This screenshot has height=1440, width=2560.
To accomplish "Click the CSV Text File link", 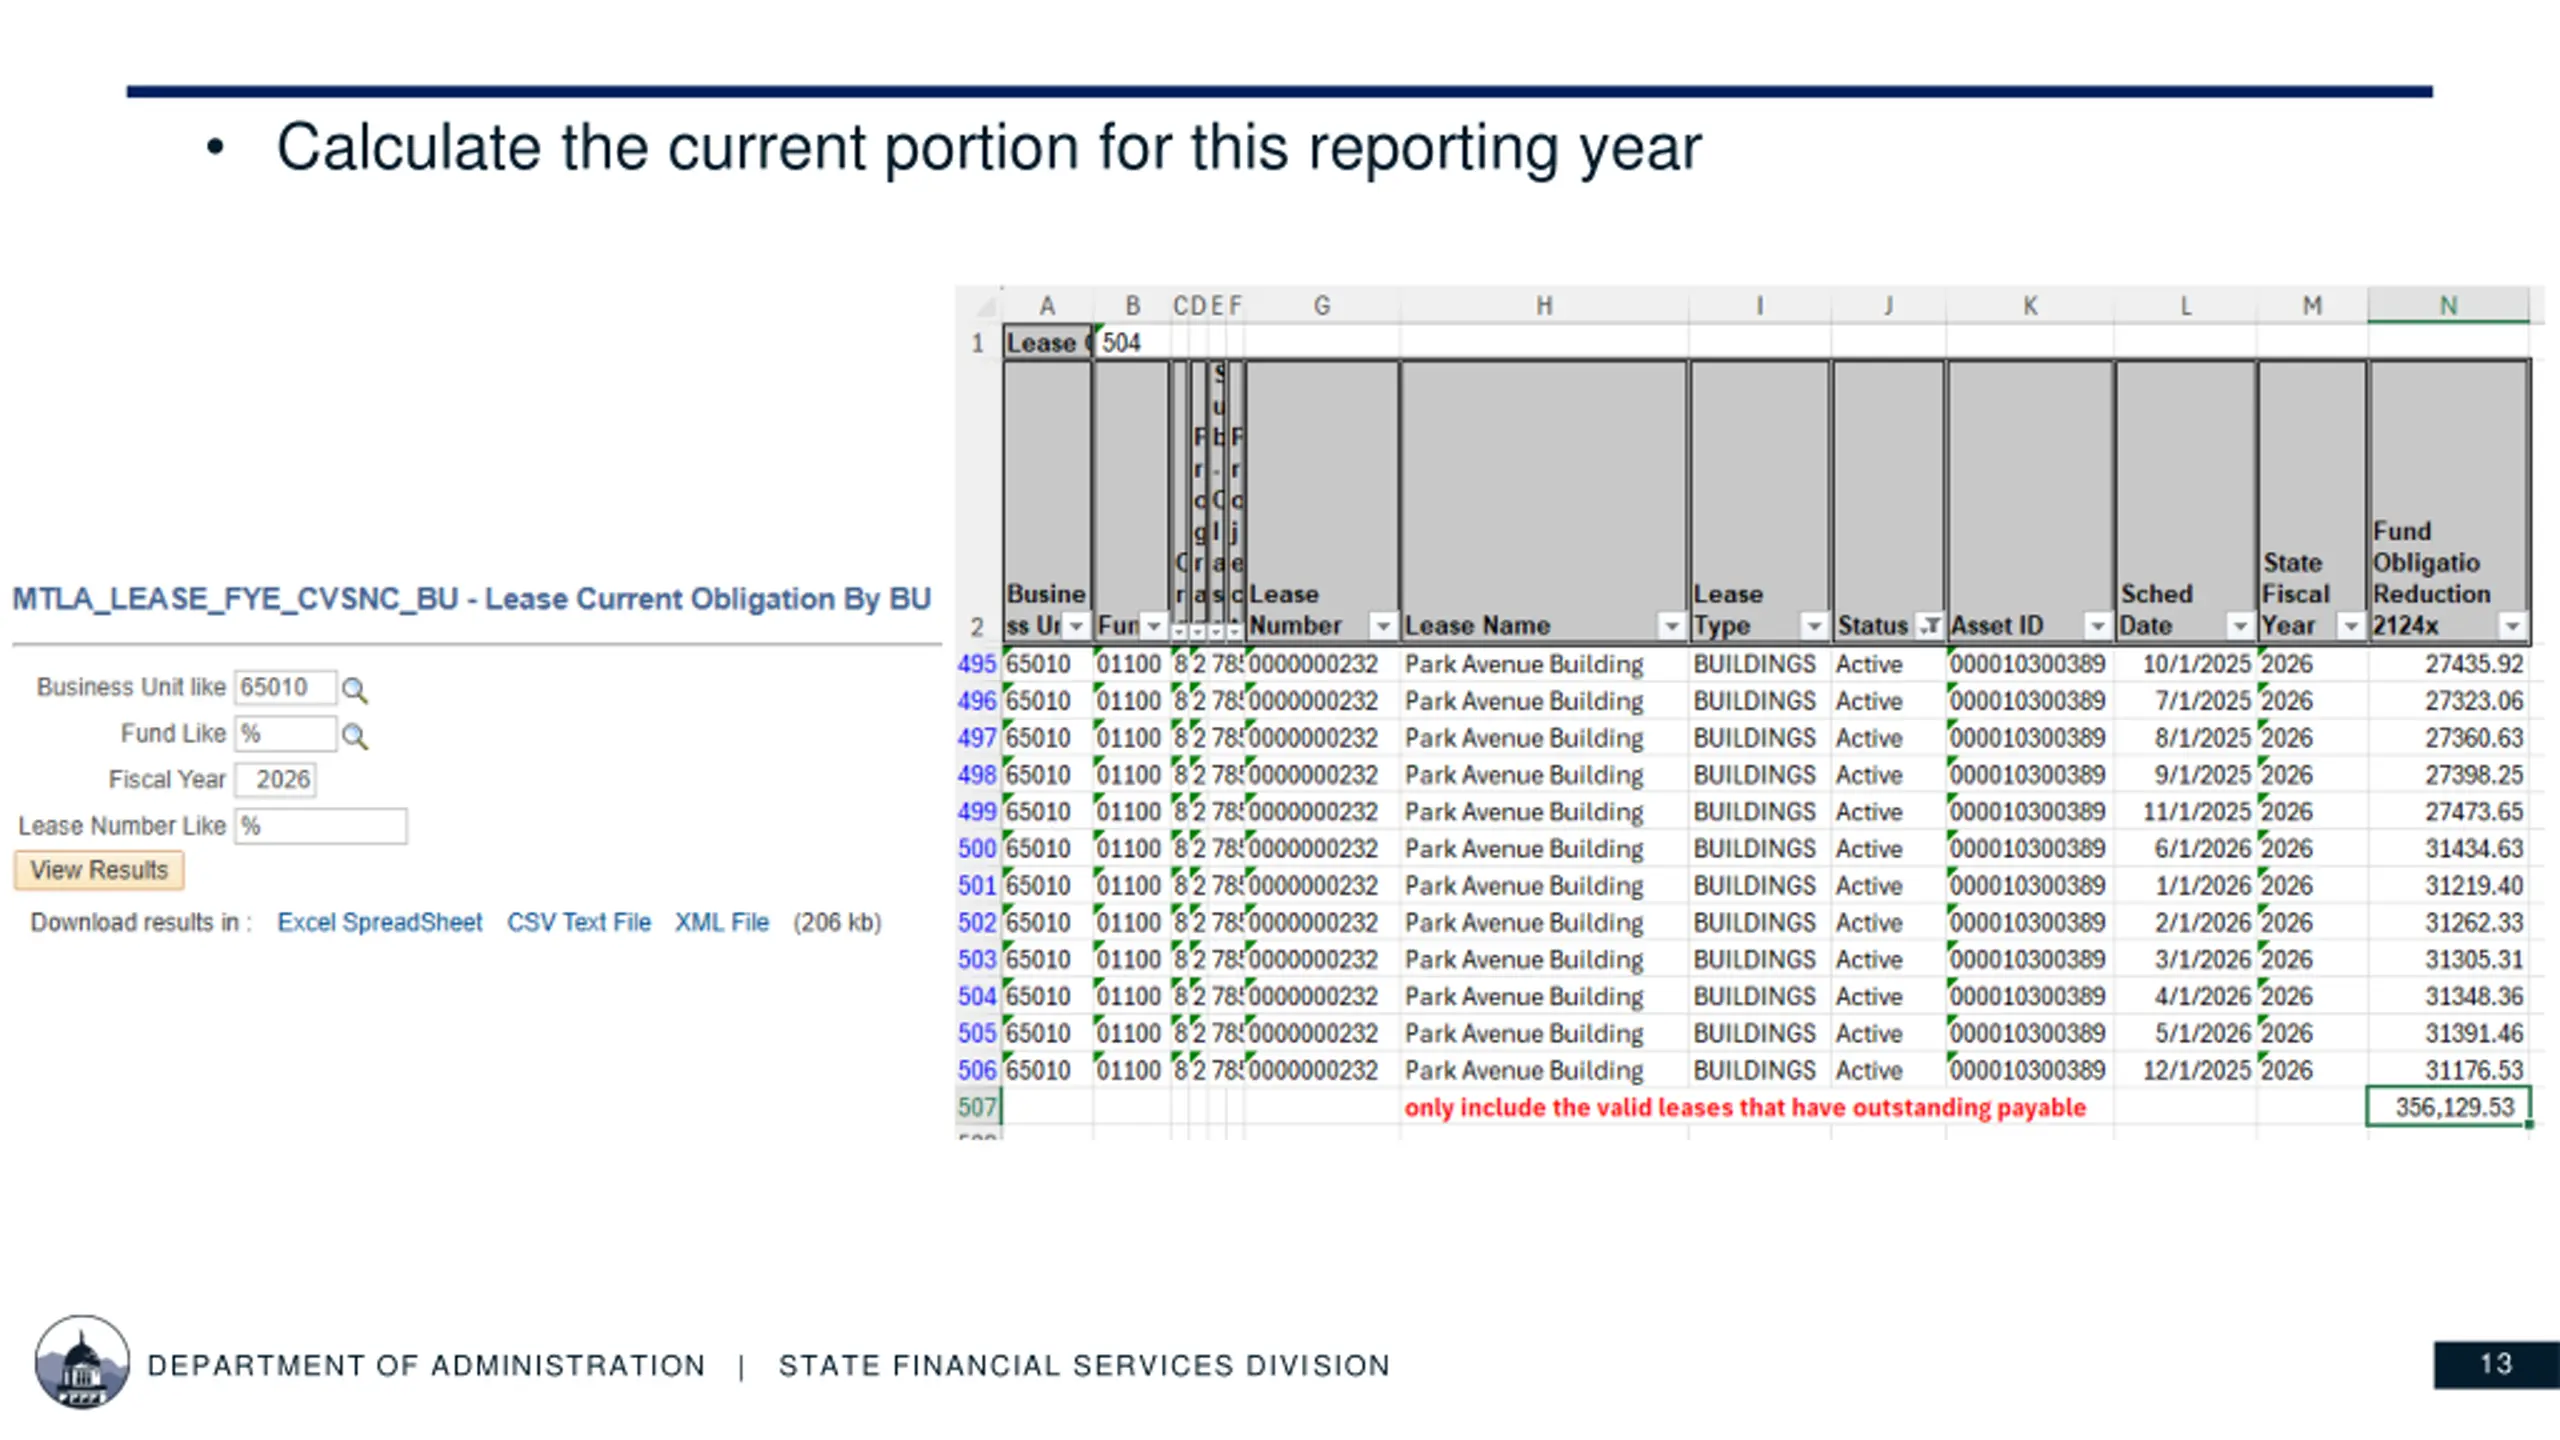I will pos(578,922).
